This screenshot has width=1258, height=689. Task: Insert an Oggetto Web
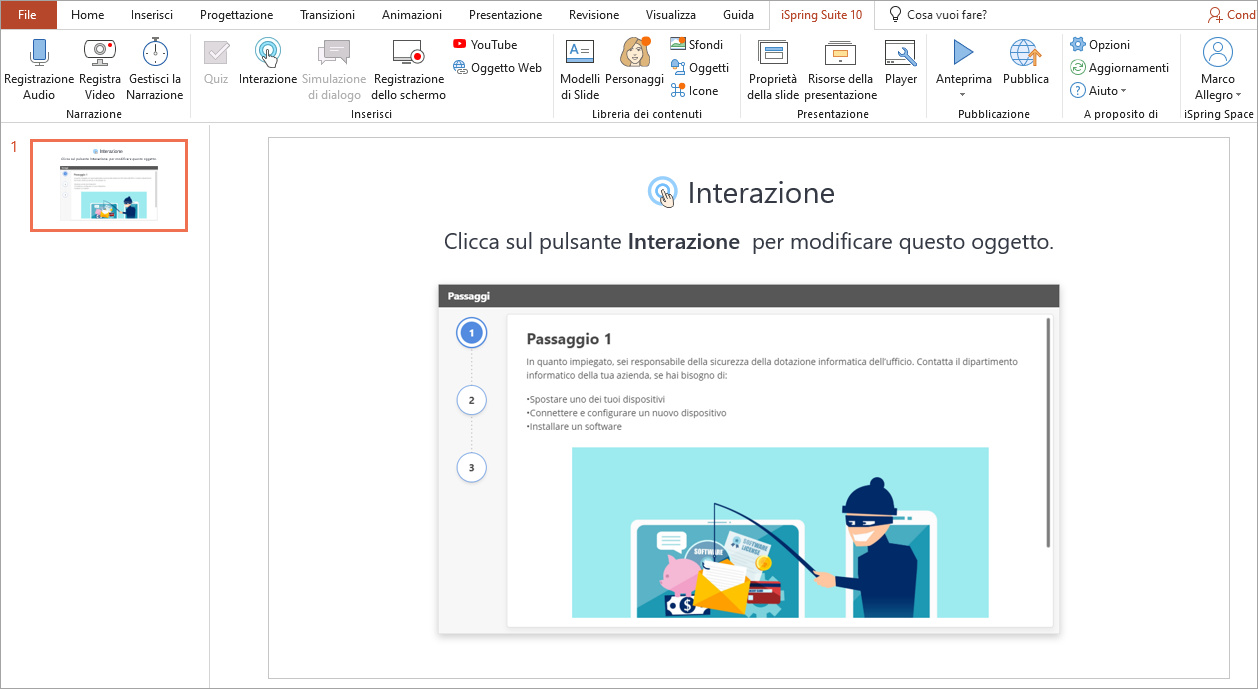(497, 68)
